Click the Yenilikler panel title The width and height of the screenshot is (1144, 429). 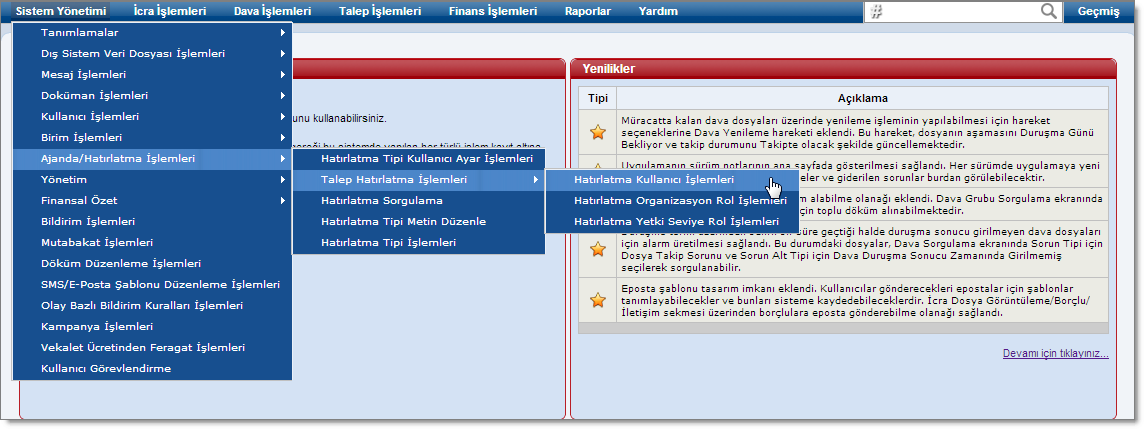[x=608, y=69]
